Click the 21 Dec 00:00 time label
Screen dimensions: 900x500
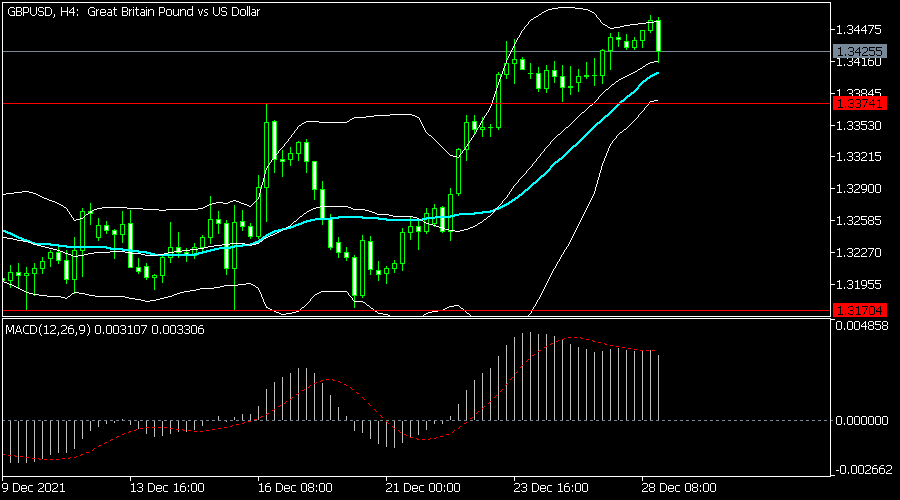423,488
